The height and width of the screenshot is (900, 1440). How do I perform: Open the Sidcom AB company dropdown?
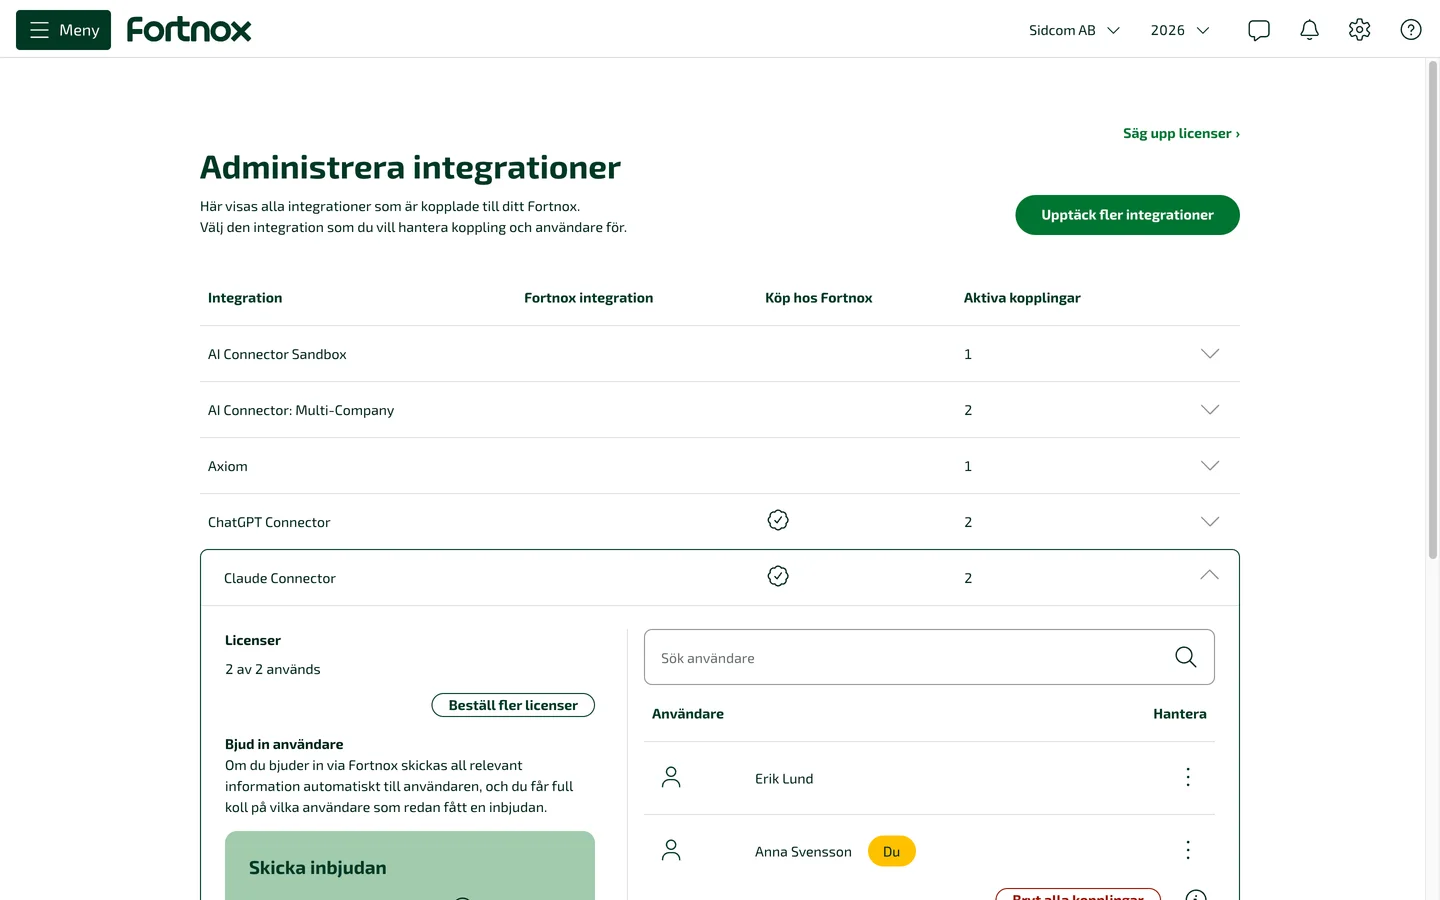point(1074,30)
